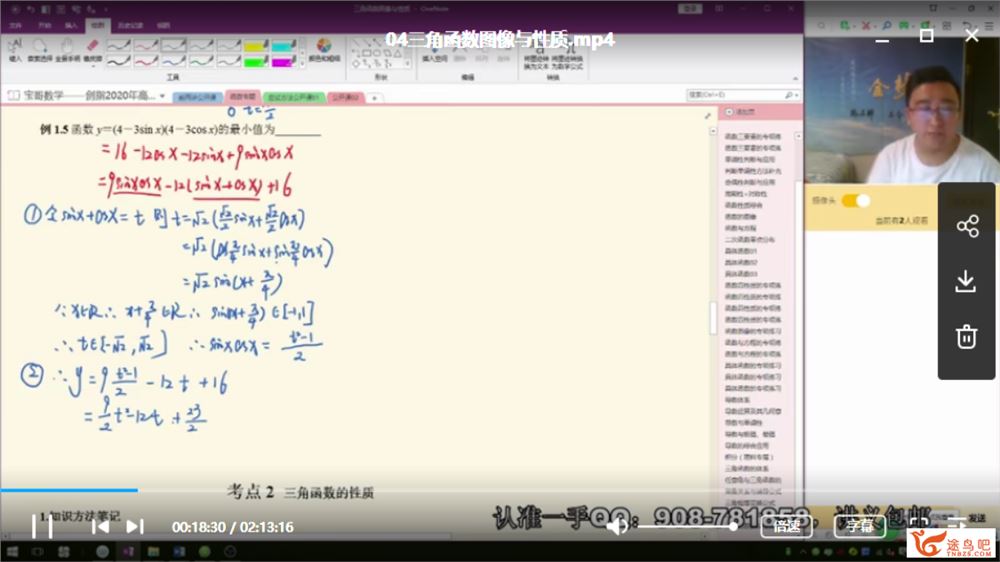
Task: Select the type text tool
Action: click(x=15, y=49)
